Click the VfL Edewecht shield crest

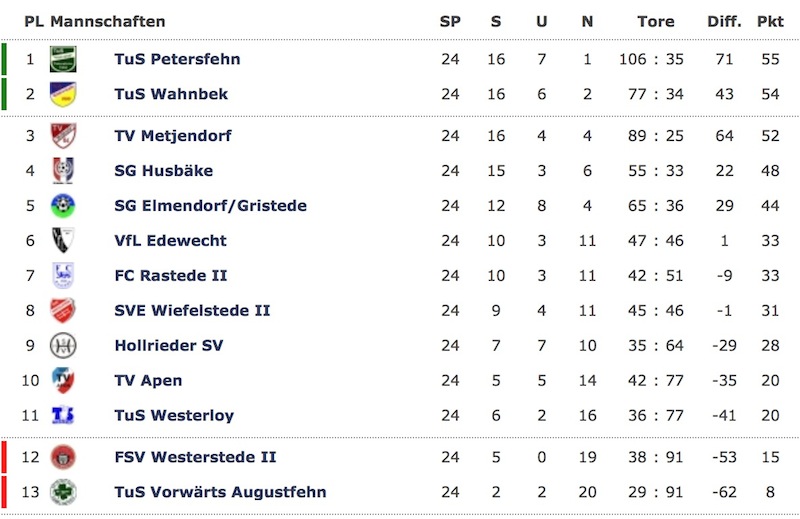(63, 241)
